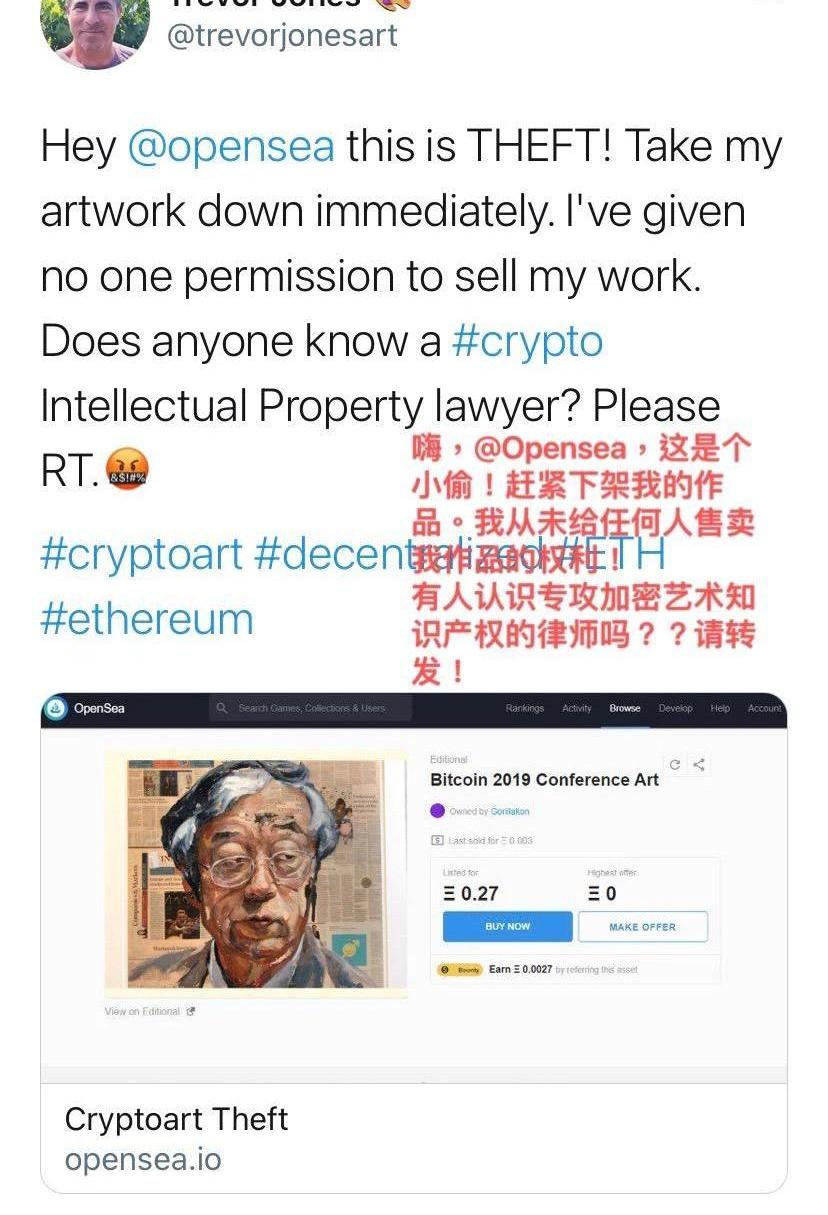Click the BUY NOW button
The width and height of the screenshot is (828, 1215).
pyautogui.click(x=508, y=927)
